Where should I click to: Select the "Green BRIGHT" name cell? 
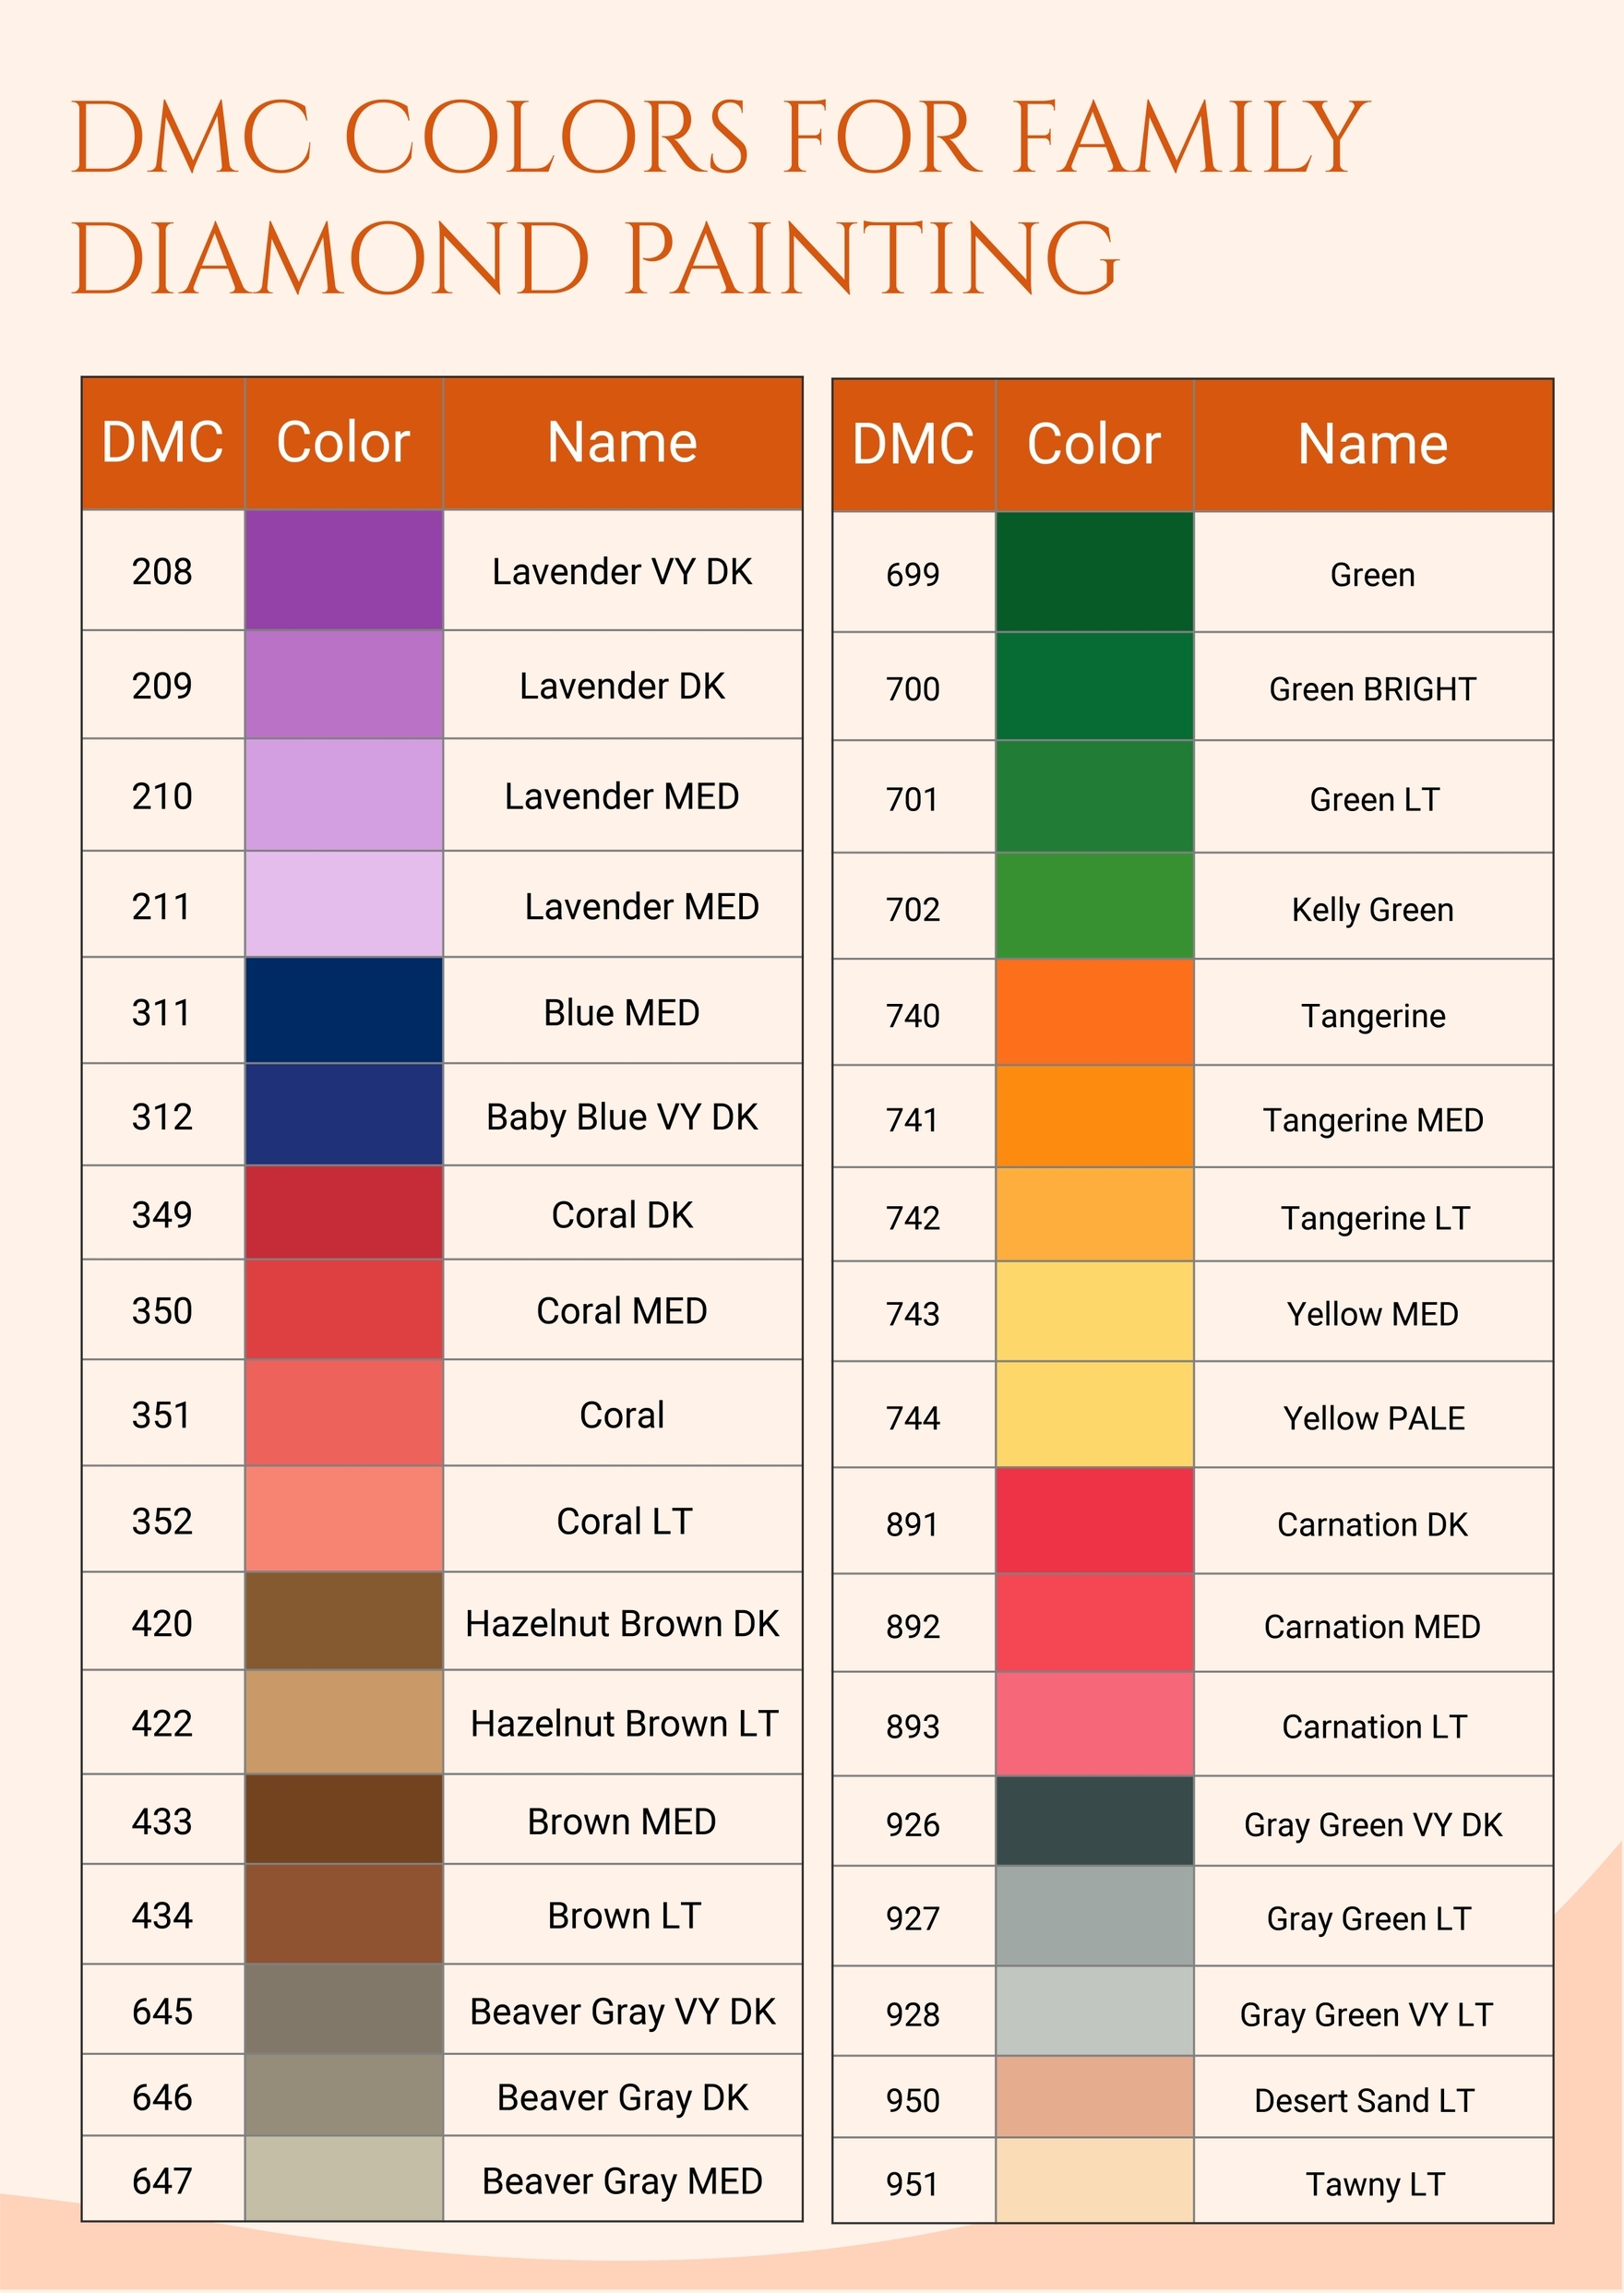[1372, 689]
